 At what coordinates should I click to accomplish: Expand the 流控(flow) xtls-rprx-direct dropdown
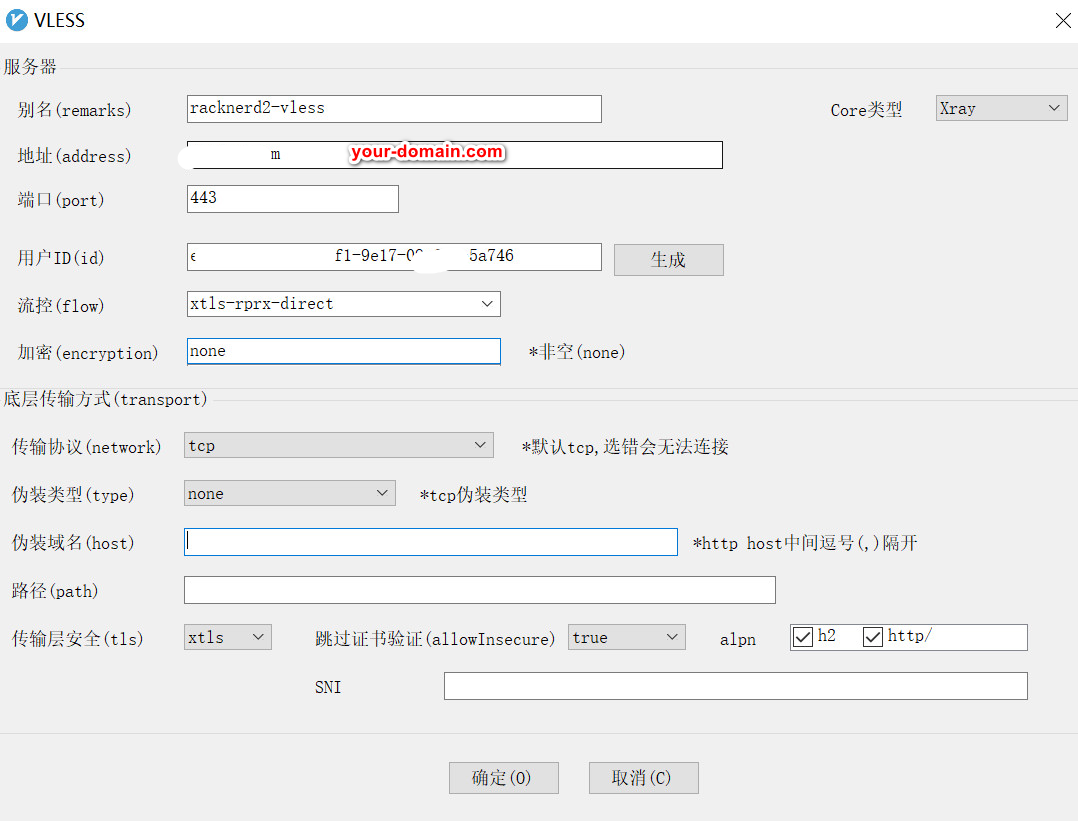point(343,304)
